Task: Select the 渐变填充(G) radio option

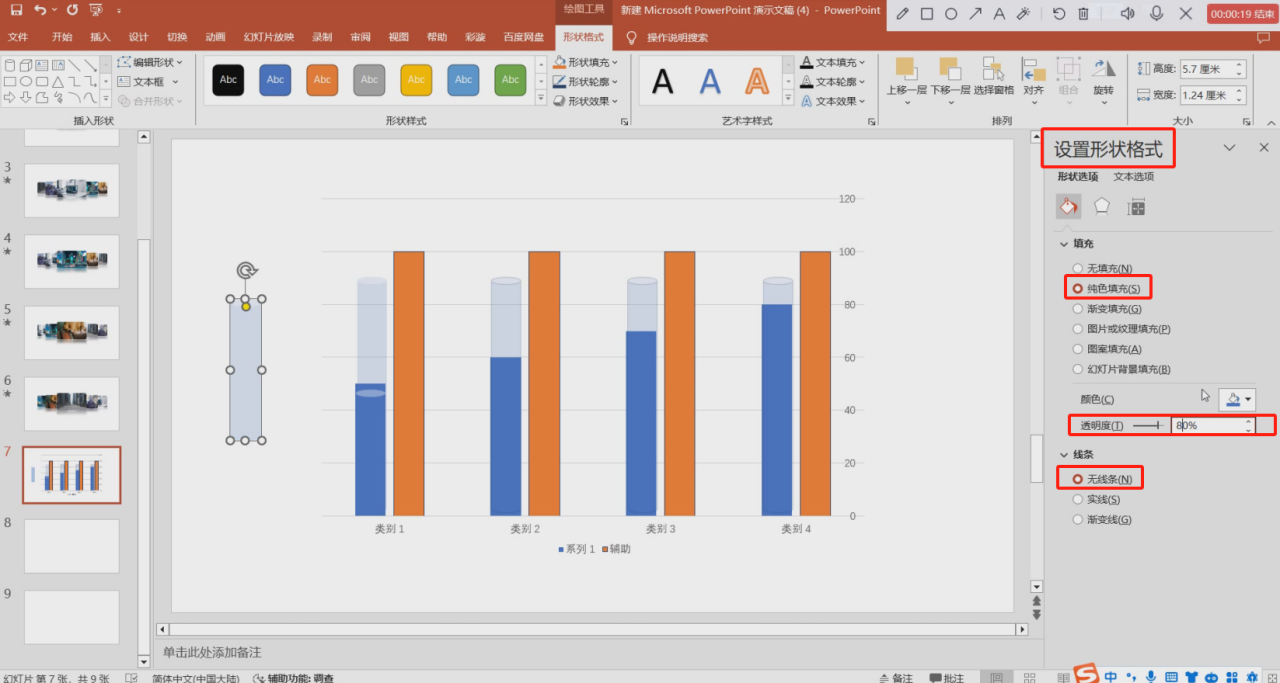Action: tap(1077, 309)
